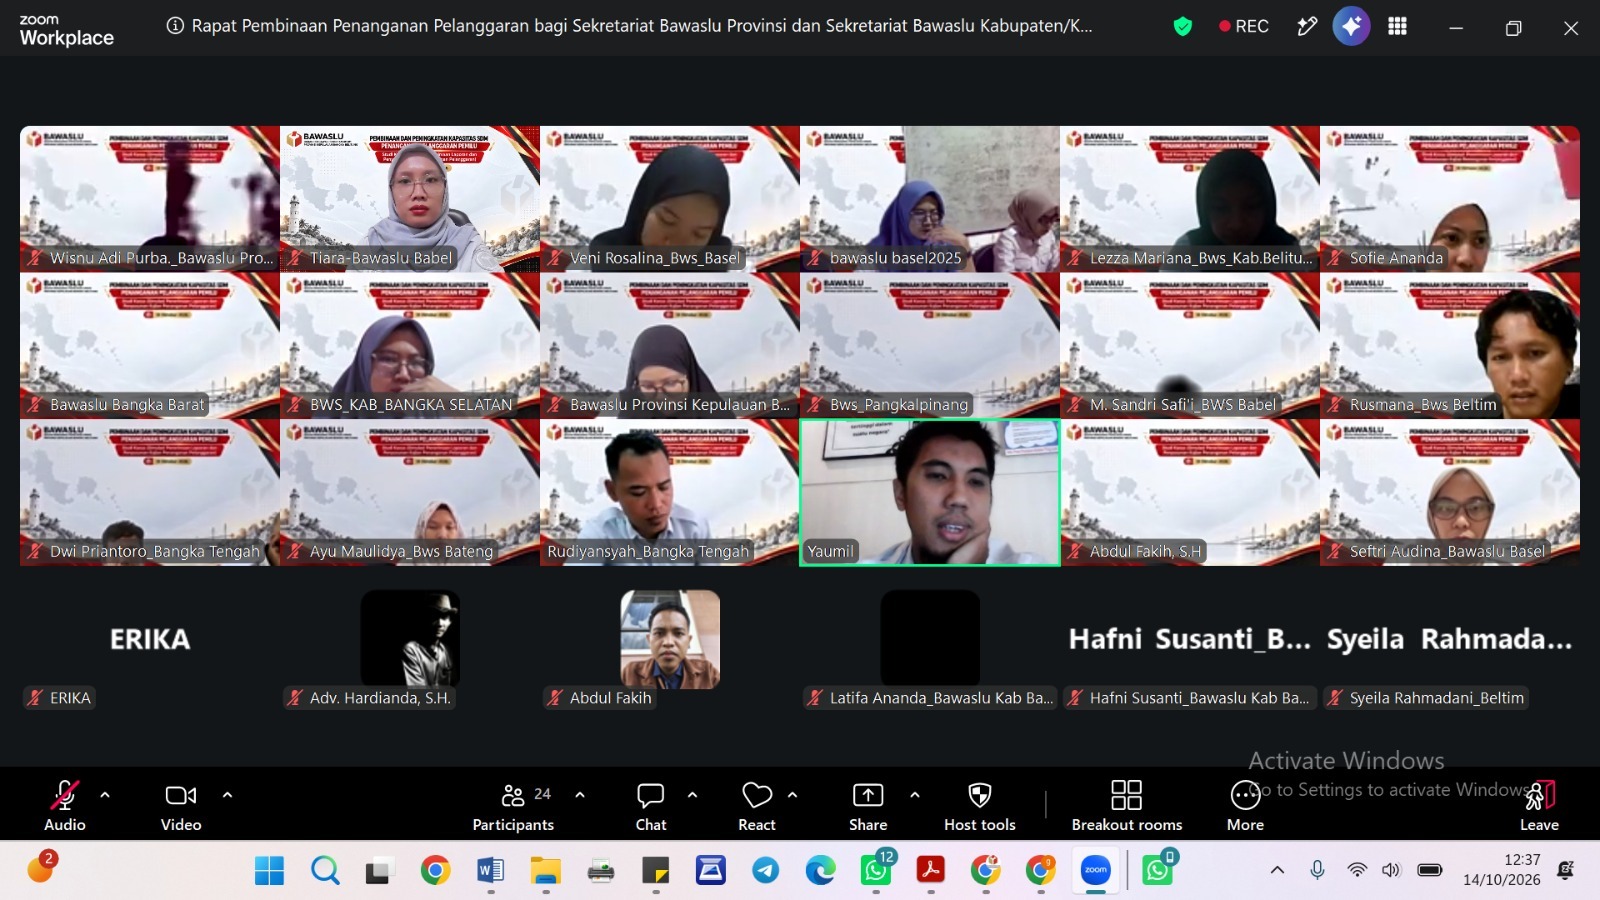The width and height of the screenshot is (1600, 900).
Task: Unmute microphone with Audio button
Action: coord(65,805)
